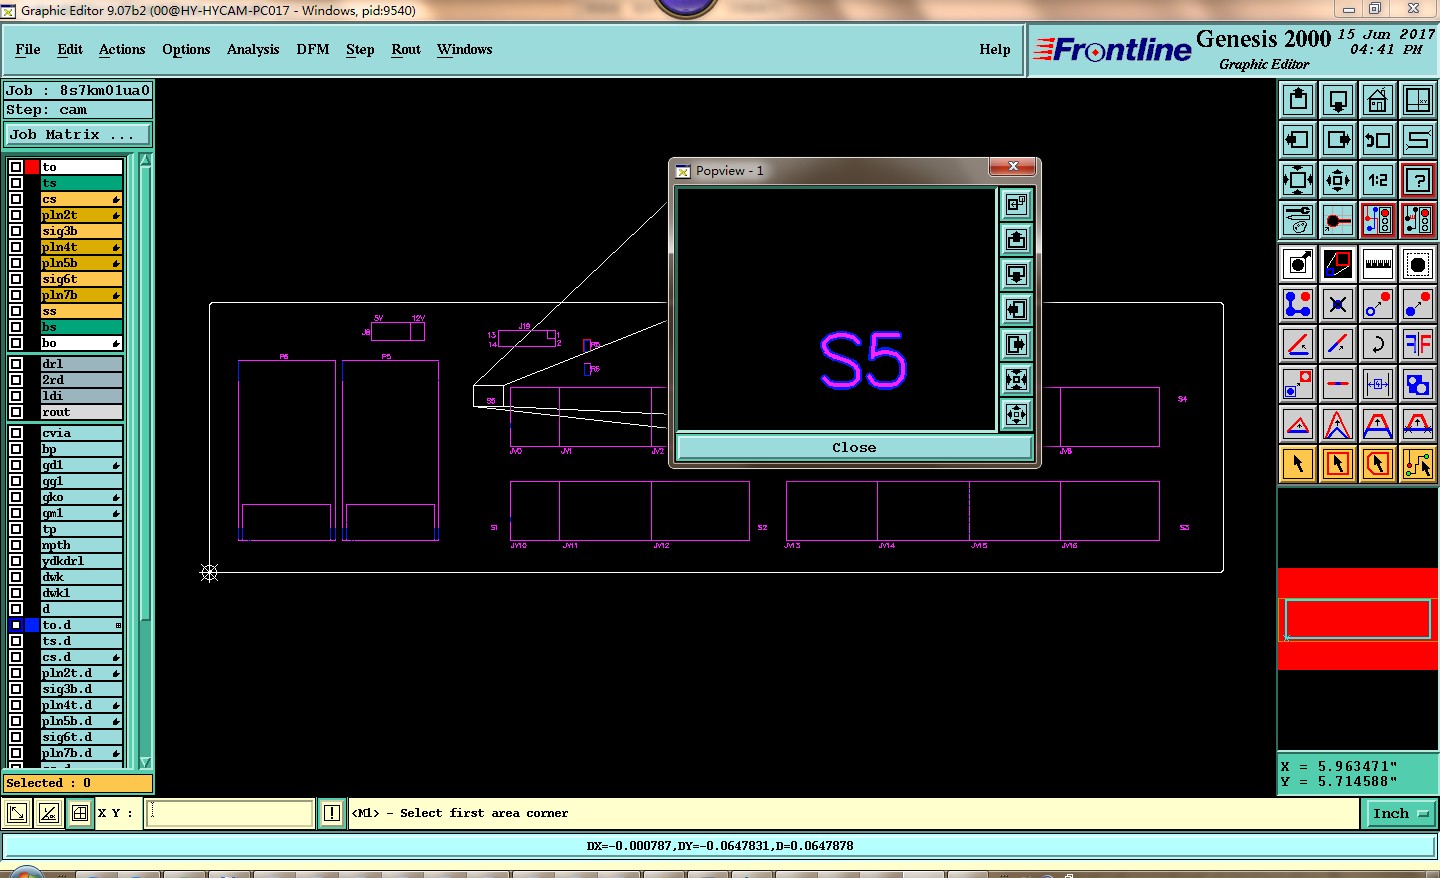Click the plain arrow select tool

point(1298,464)
